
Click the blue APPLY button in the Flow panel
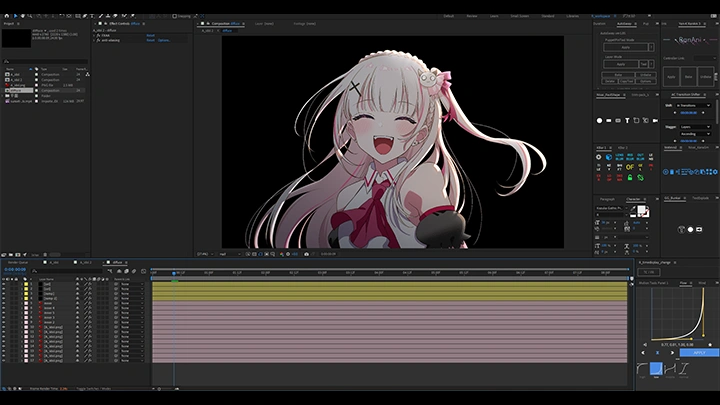[699, 353]
